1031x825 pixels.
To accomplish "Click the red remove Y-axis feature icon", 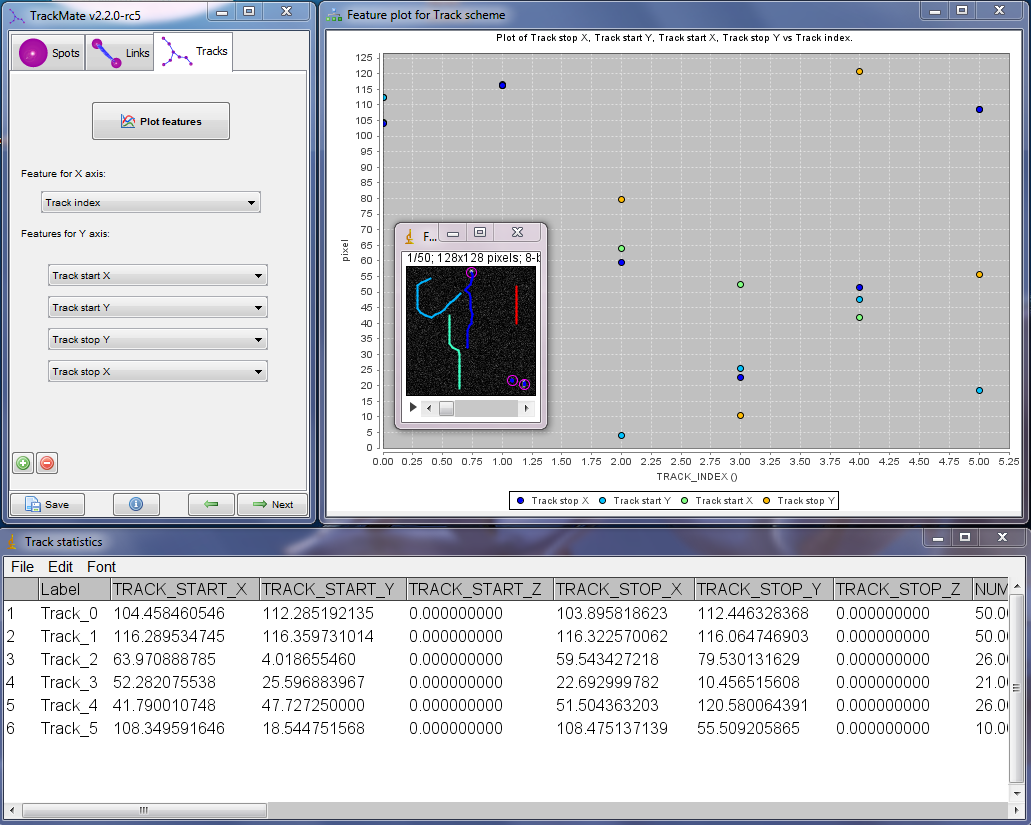I will [47, 463].
